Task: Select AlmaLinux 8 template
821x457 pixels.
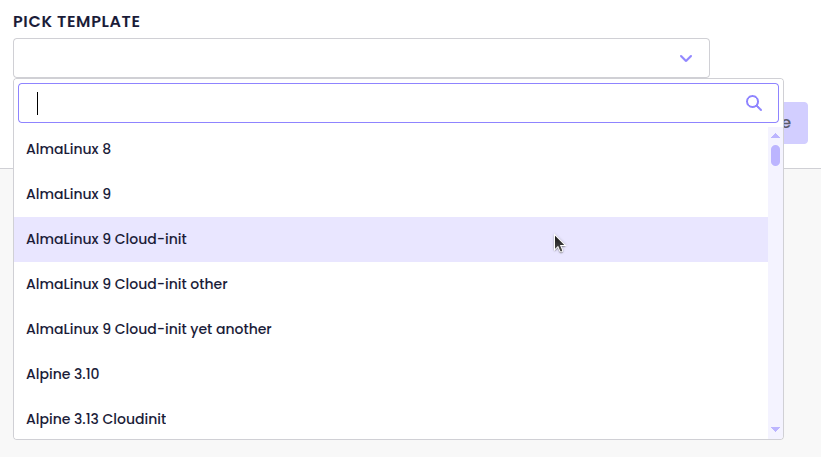Action: 391,149
